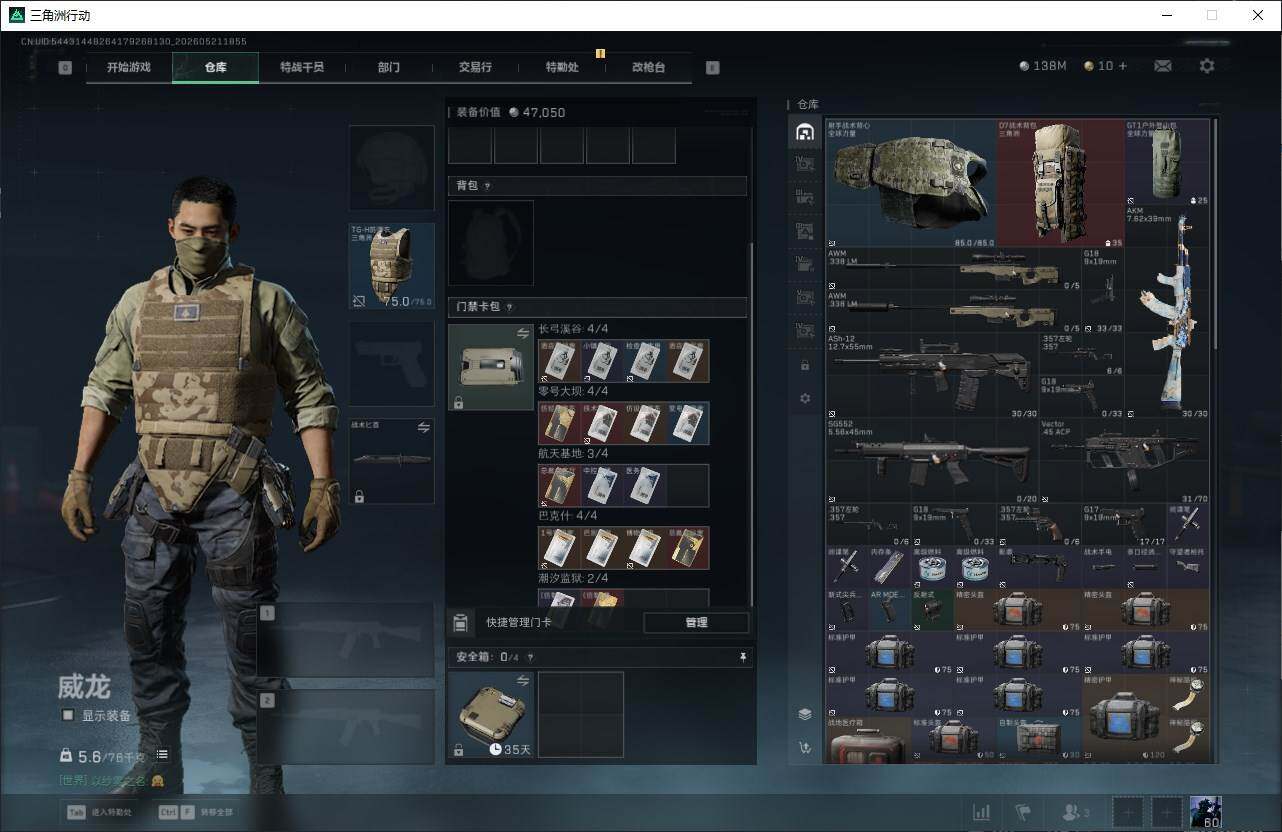The height and width of the screenshot is (832, 1282).
Task: Click the Ctrl F 转移全部 button
Action: coord(196,812)
